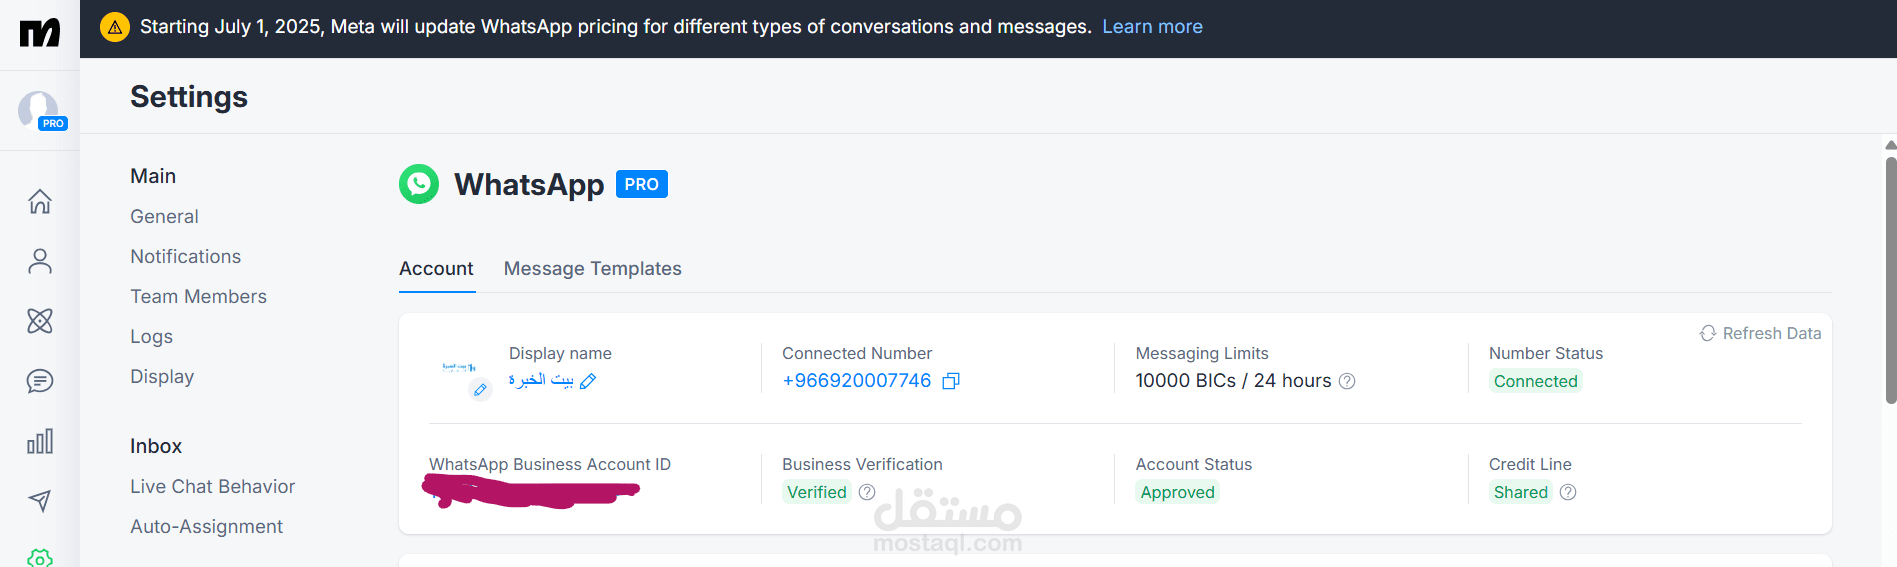
Task: Select the Account tab
Action: click(x=437, y=269)
